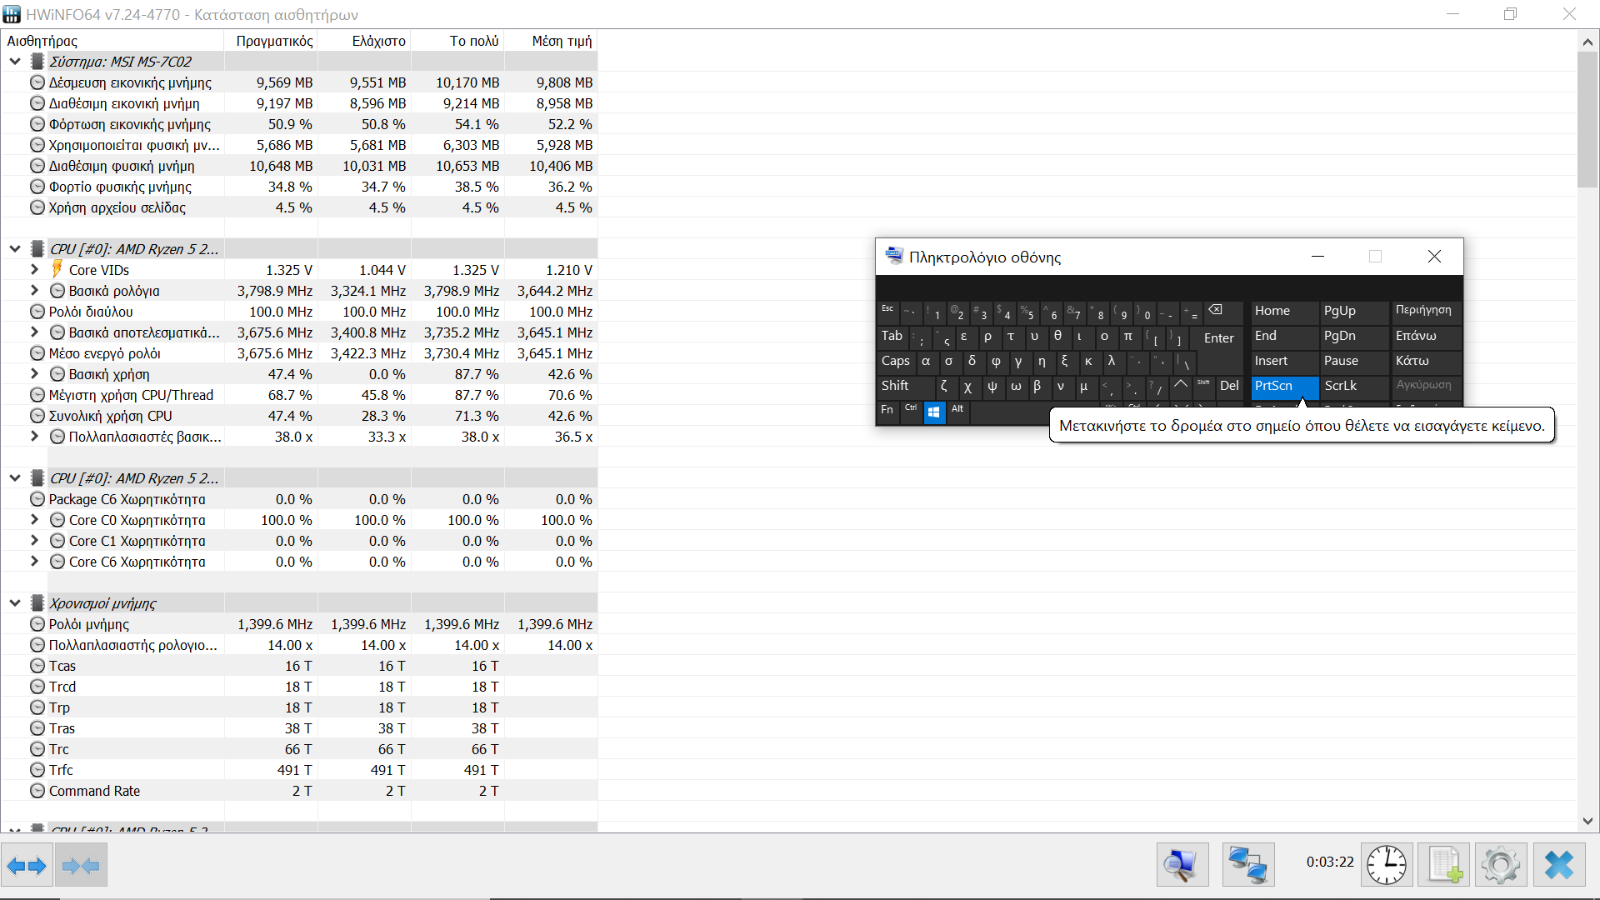Click the Το πολύ column header
Image resolution: width=1600 pixels, height=900 pixels.
(458, 41)
